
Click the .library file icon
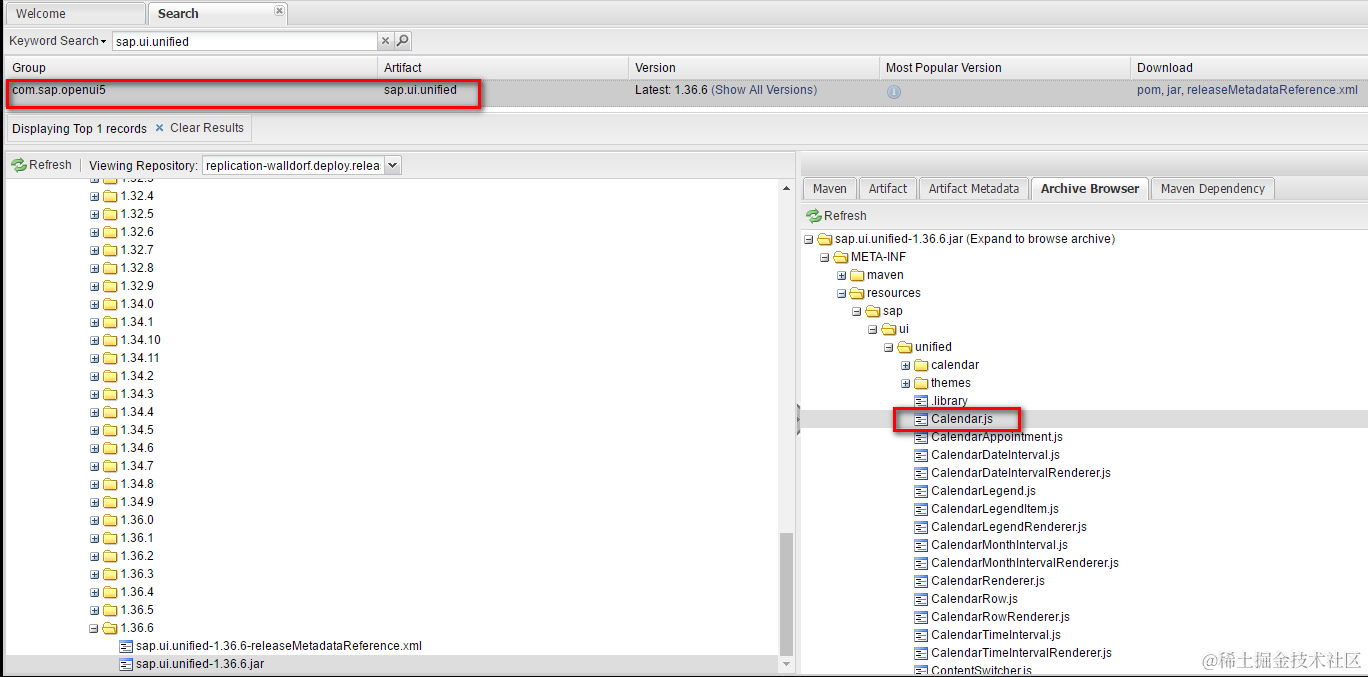tap(921, 401)
